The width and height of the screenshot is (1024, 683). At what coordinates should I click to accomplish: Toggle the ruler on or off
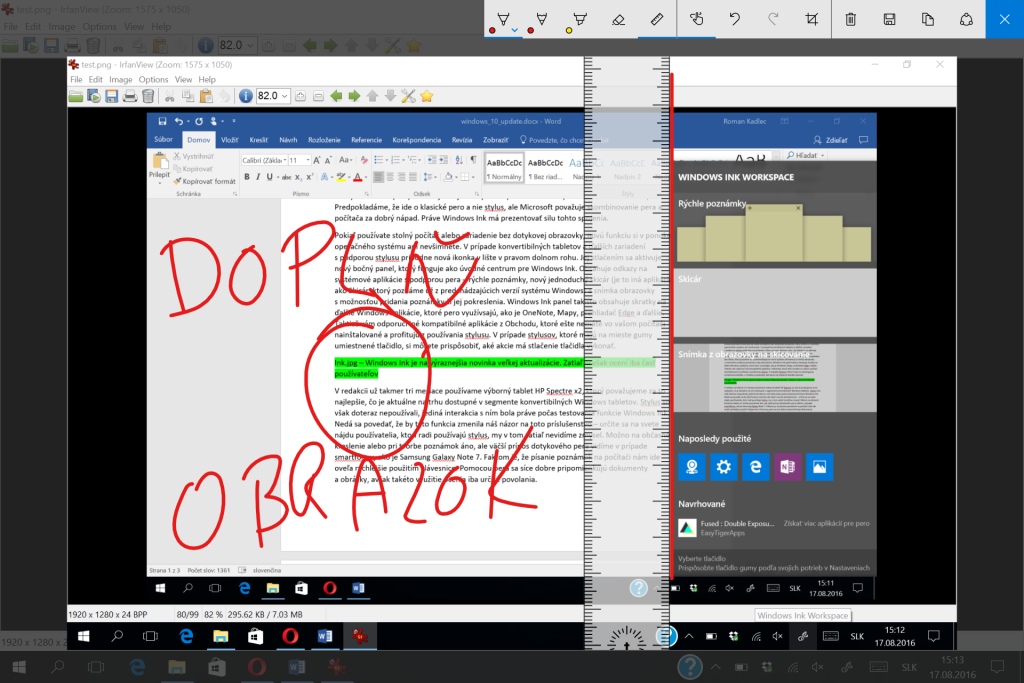click(656, 18)
